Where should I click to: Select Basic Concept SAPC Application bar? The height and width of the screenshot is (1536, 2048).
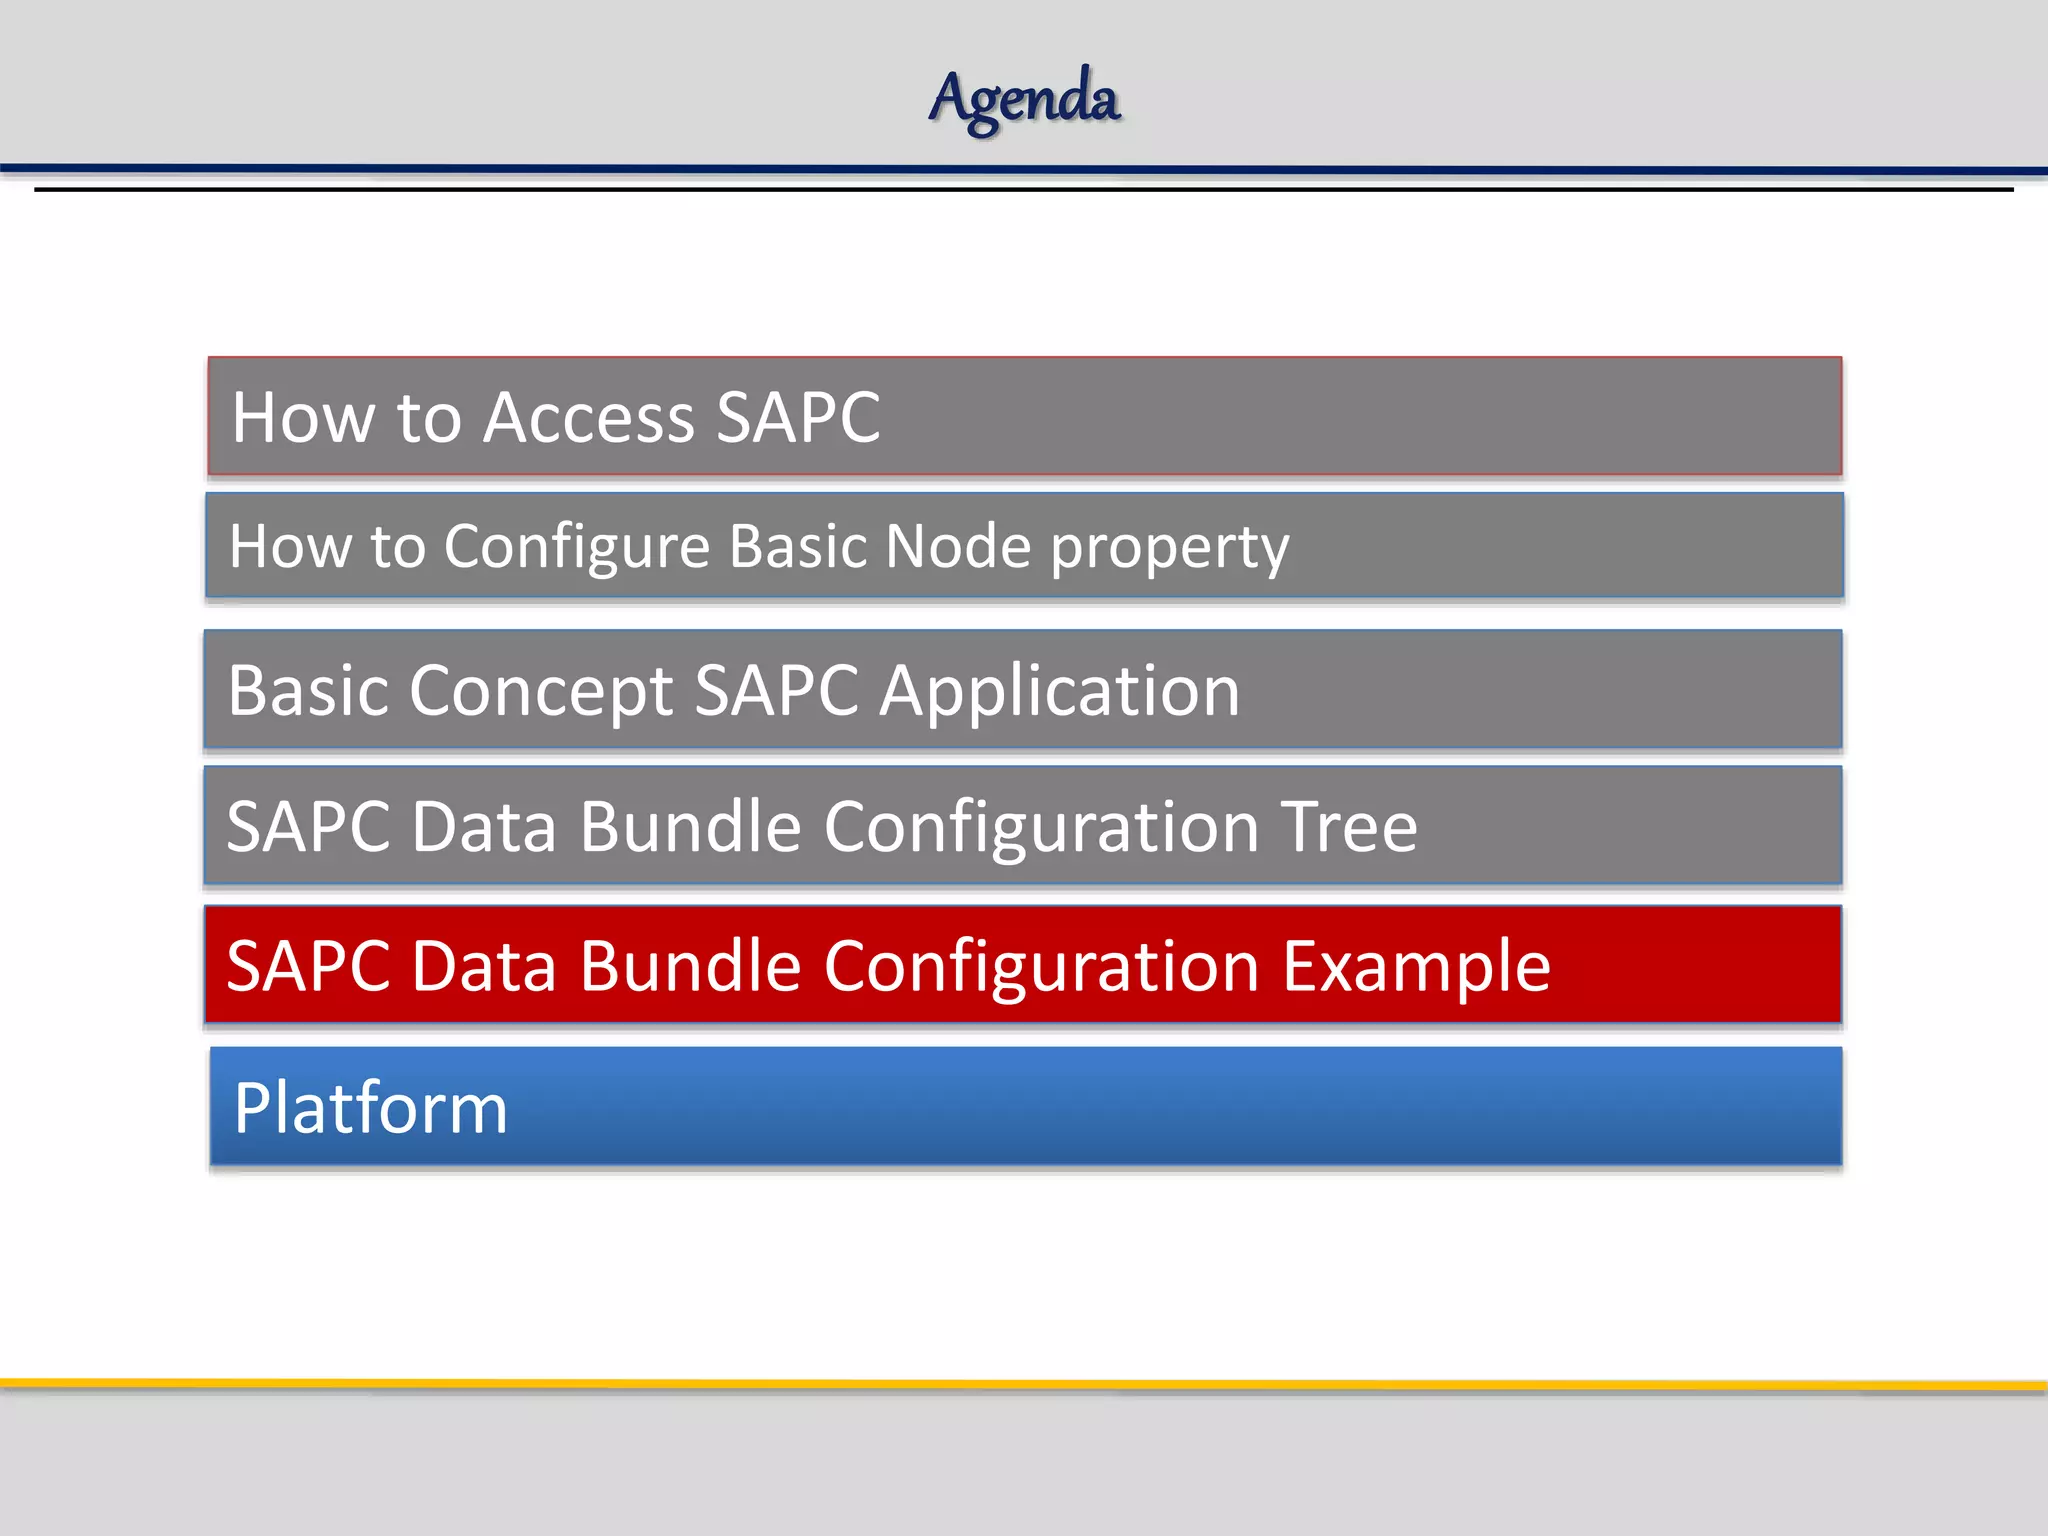click(1023, 689)
